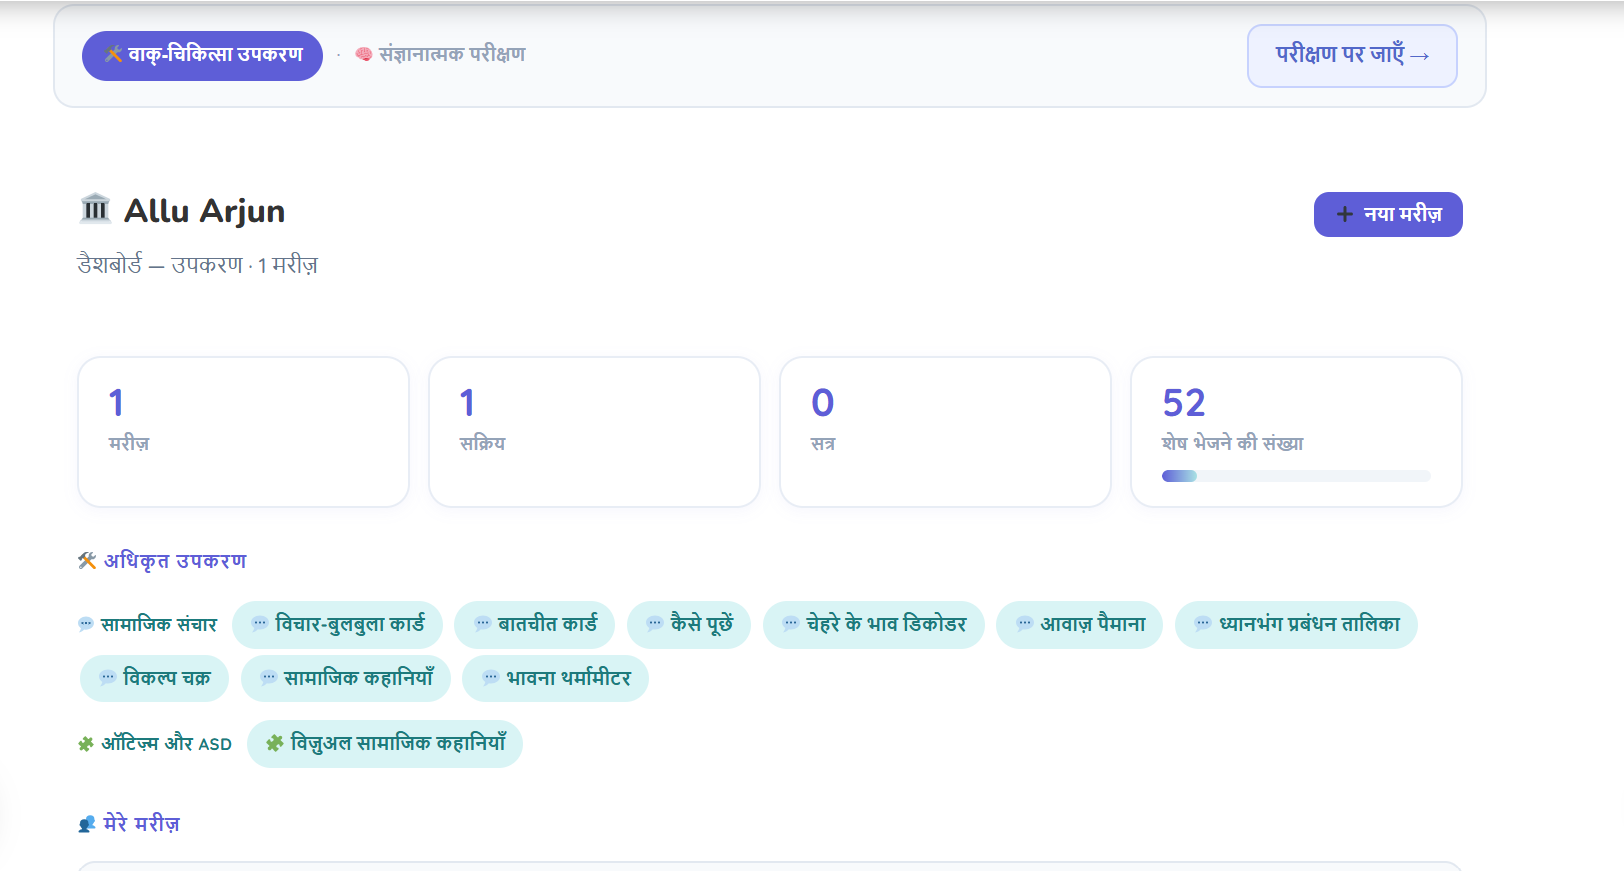Open the बातचीत कार्ड tool
Viewport: 1624px width, 871px height.
click(535, 625)
